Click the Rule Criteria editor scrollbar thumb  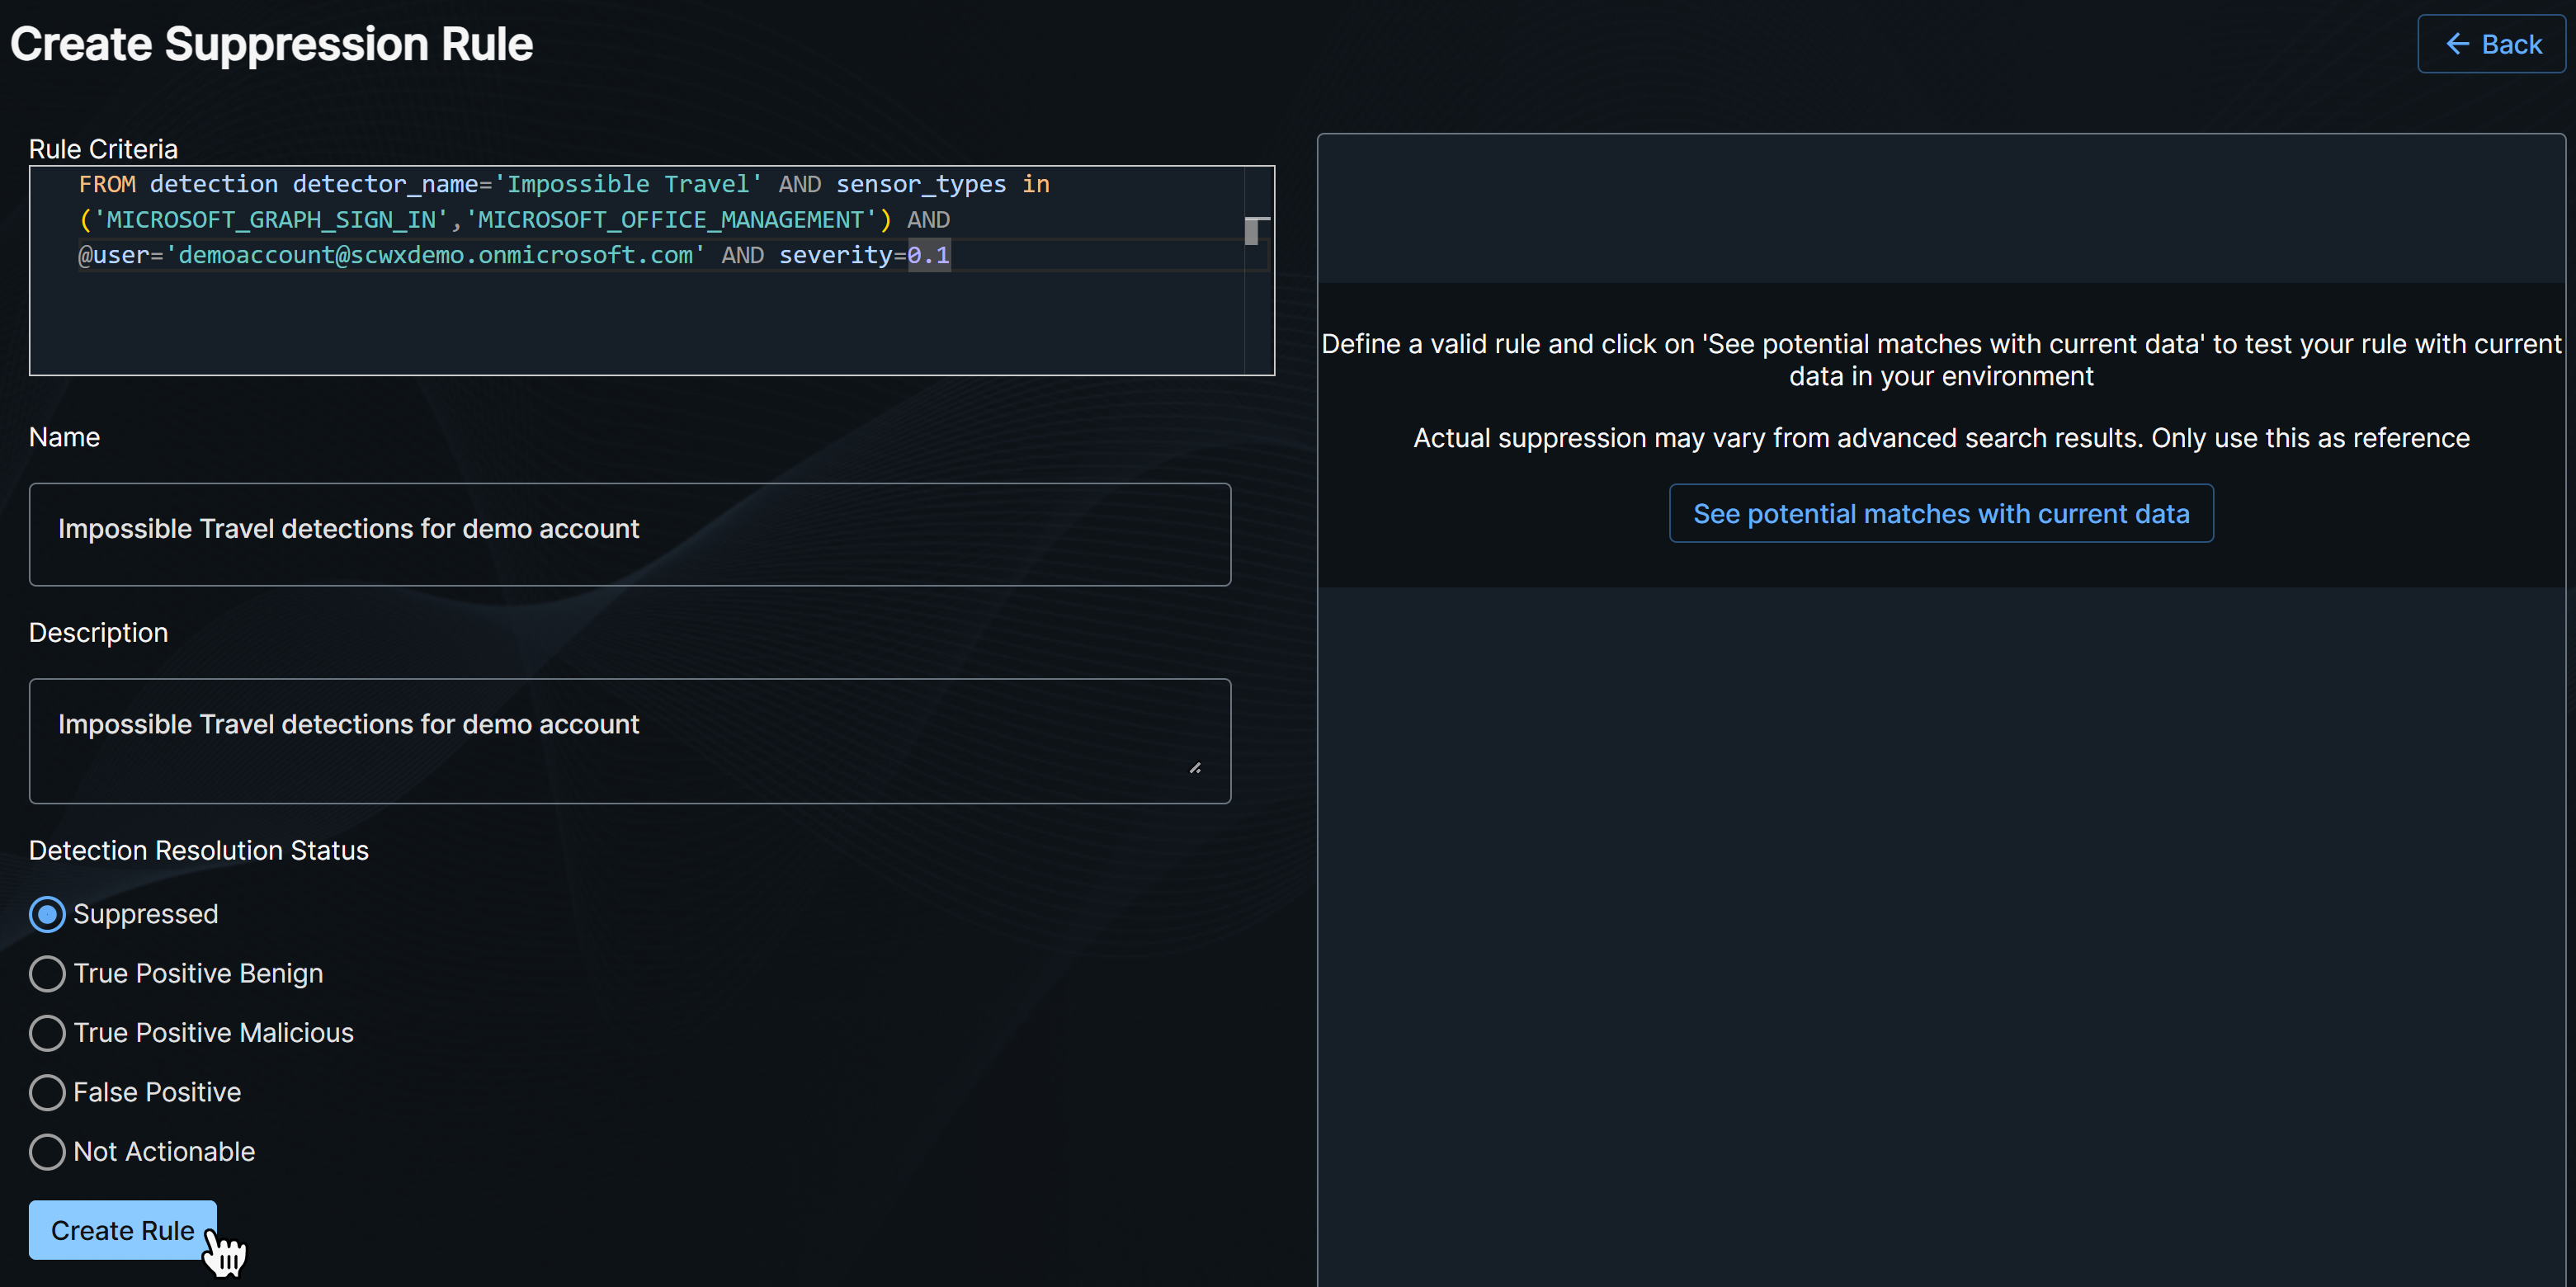click(x=1252, y=231)
